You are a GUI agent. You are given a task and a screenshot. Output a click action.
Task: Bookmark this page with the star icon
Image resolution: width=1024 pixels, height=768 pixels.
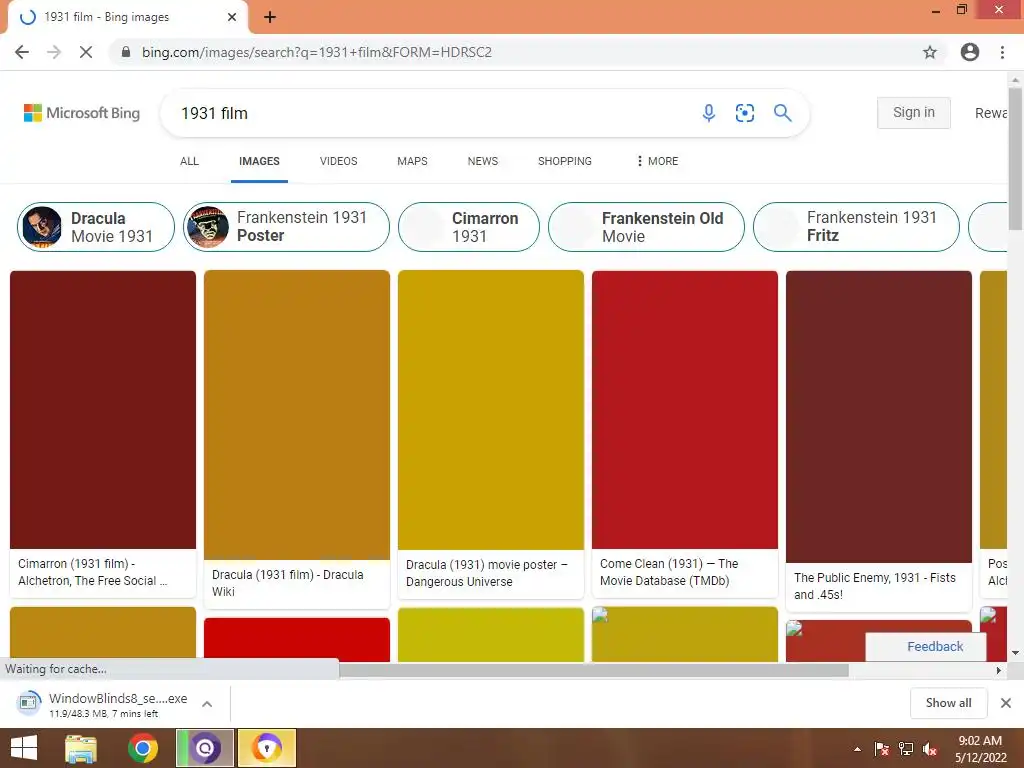coord(929,52)
